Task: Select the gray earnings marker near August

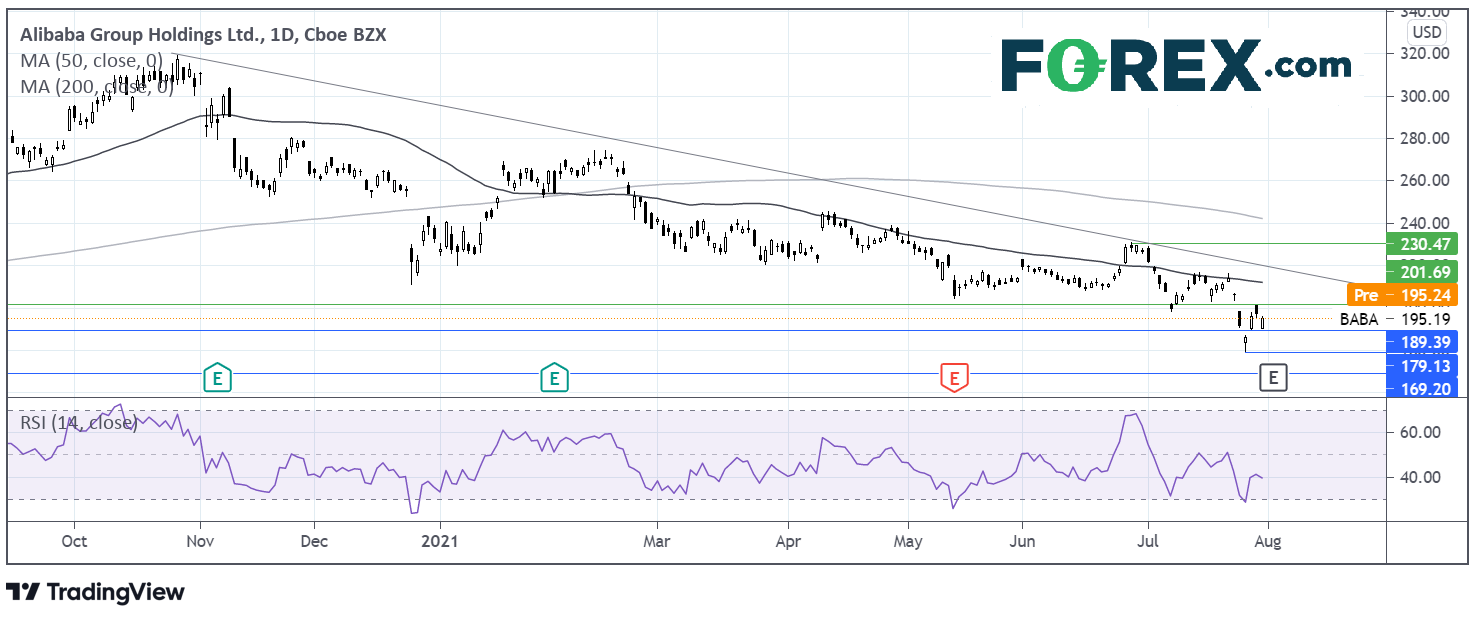Action: point(1272,378)
